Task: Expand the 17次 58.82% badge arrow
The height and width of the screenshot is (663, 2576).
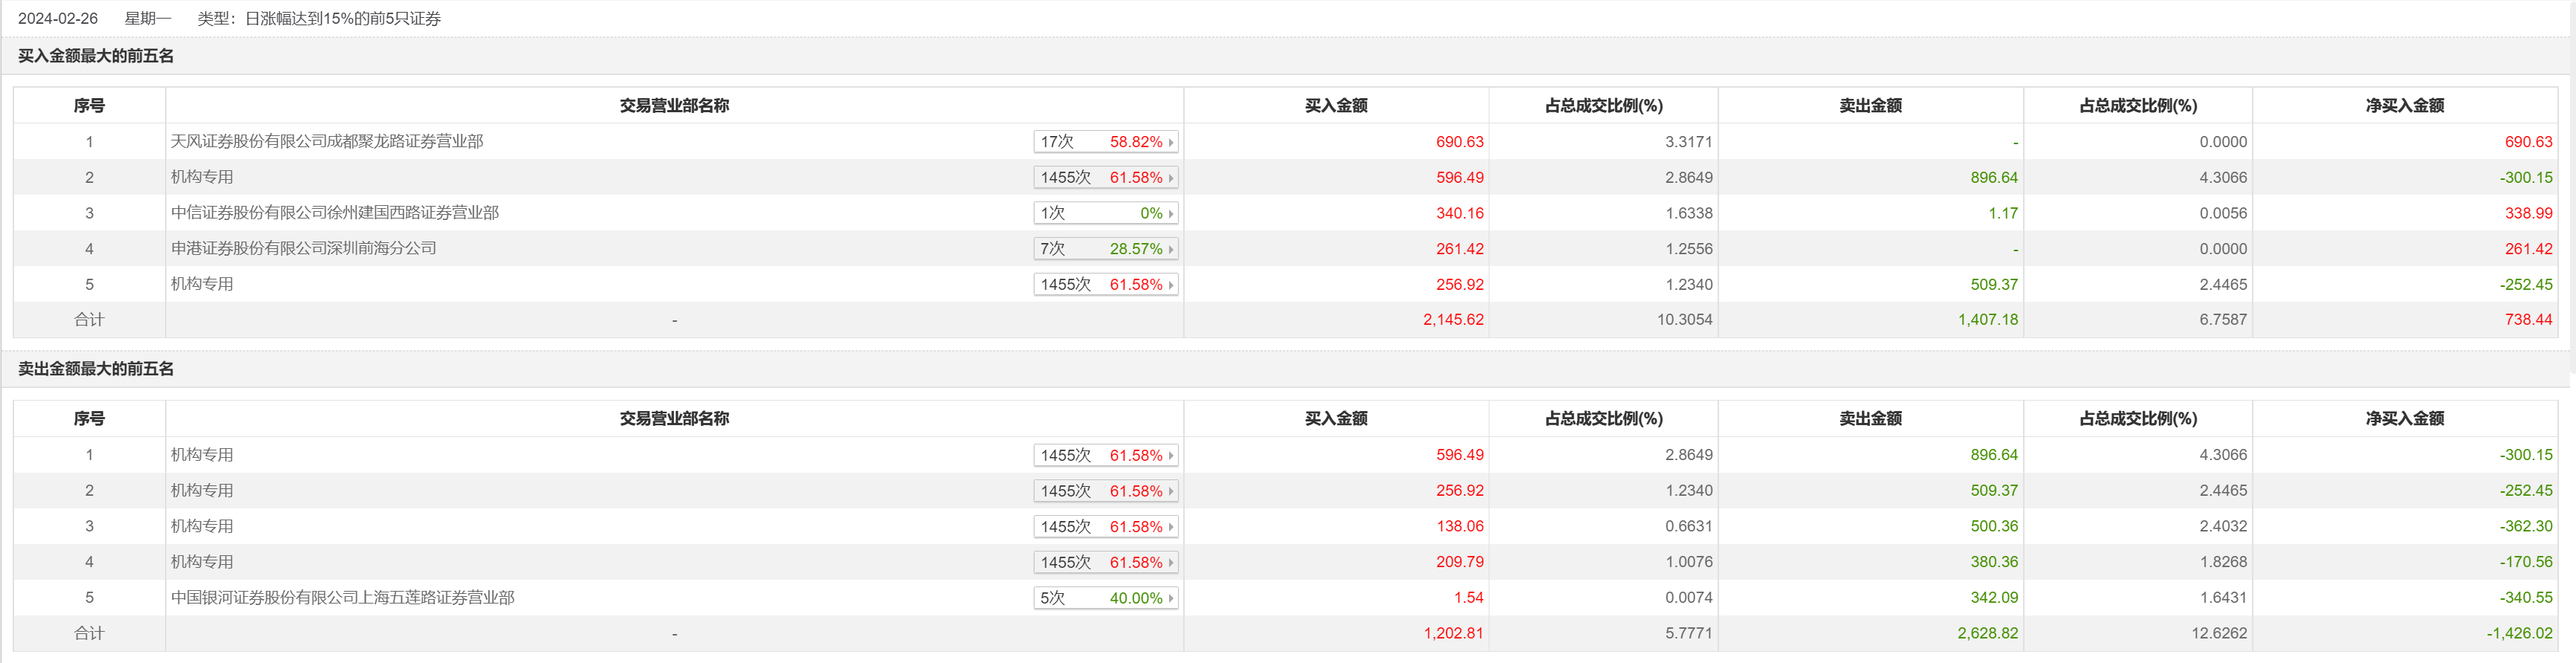Action: pyautogui.click(x=1171, y=142)
